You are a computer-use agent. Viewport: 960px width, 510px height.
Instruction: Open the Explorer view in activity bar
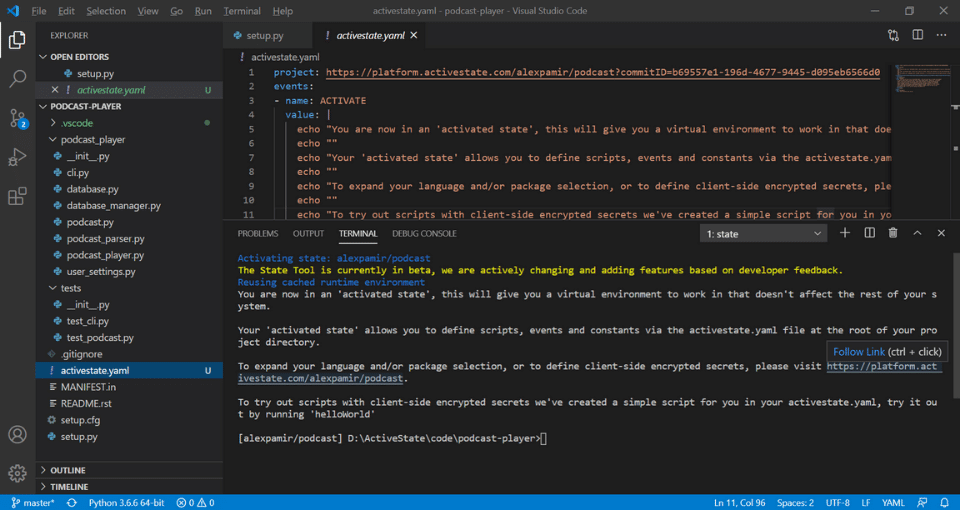pyautogui.click(x=17, y=40)
